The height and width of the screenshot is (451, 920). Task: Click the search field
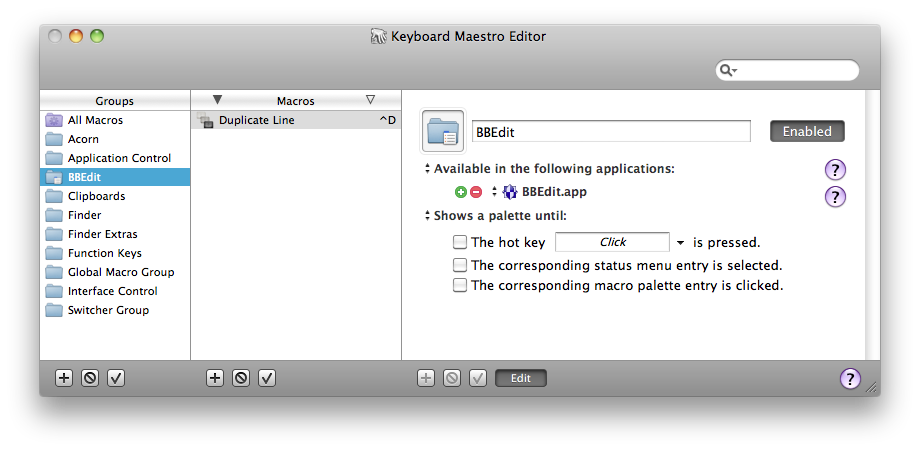coord(787,70)
